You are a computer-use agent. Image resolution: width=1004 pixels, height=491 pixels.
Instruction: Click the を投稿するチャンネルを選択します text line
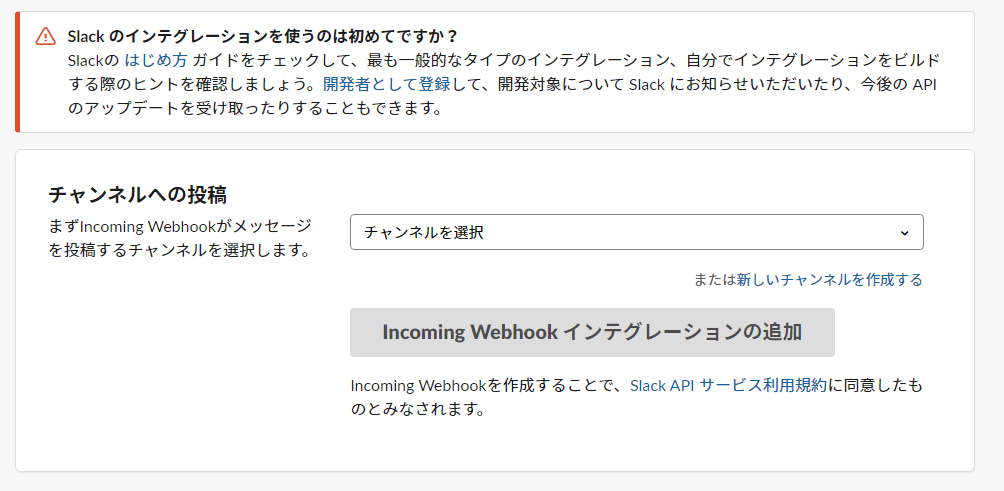point(180,250)
